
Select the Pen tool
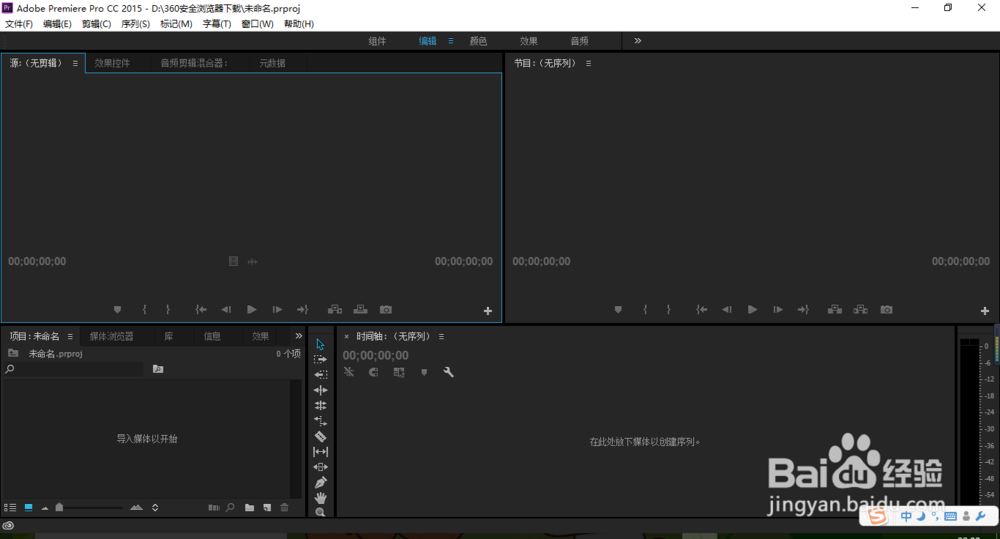click(320, 482)
